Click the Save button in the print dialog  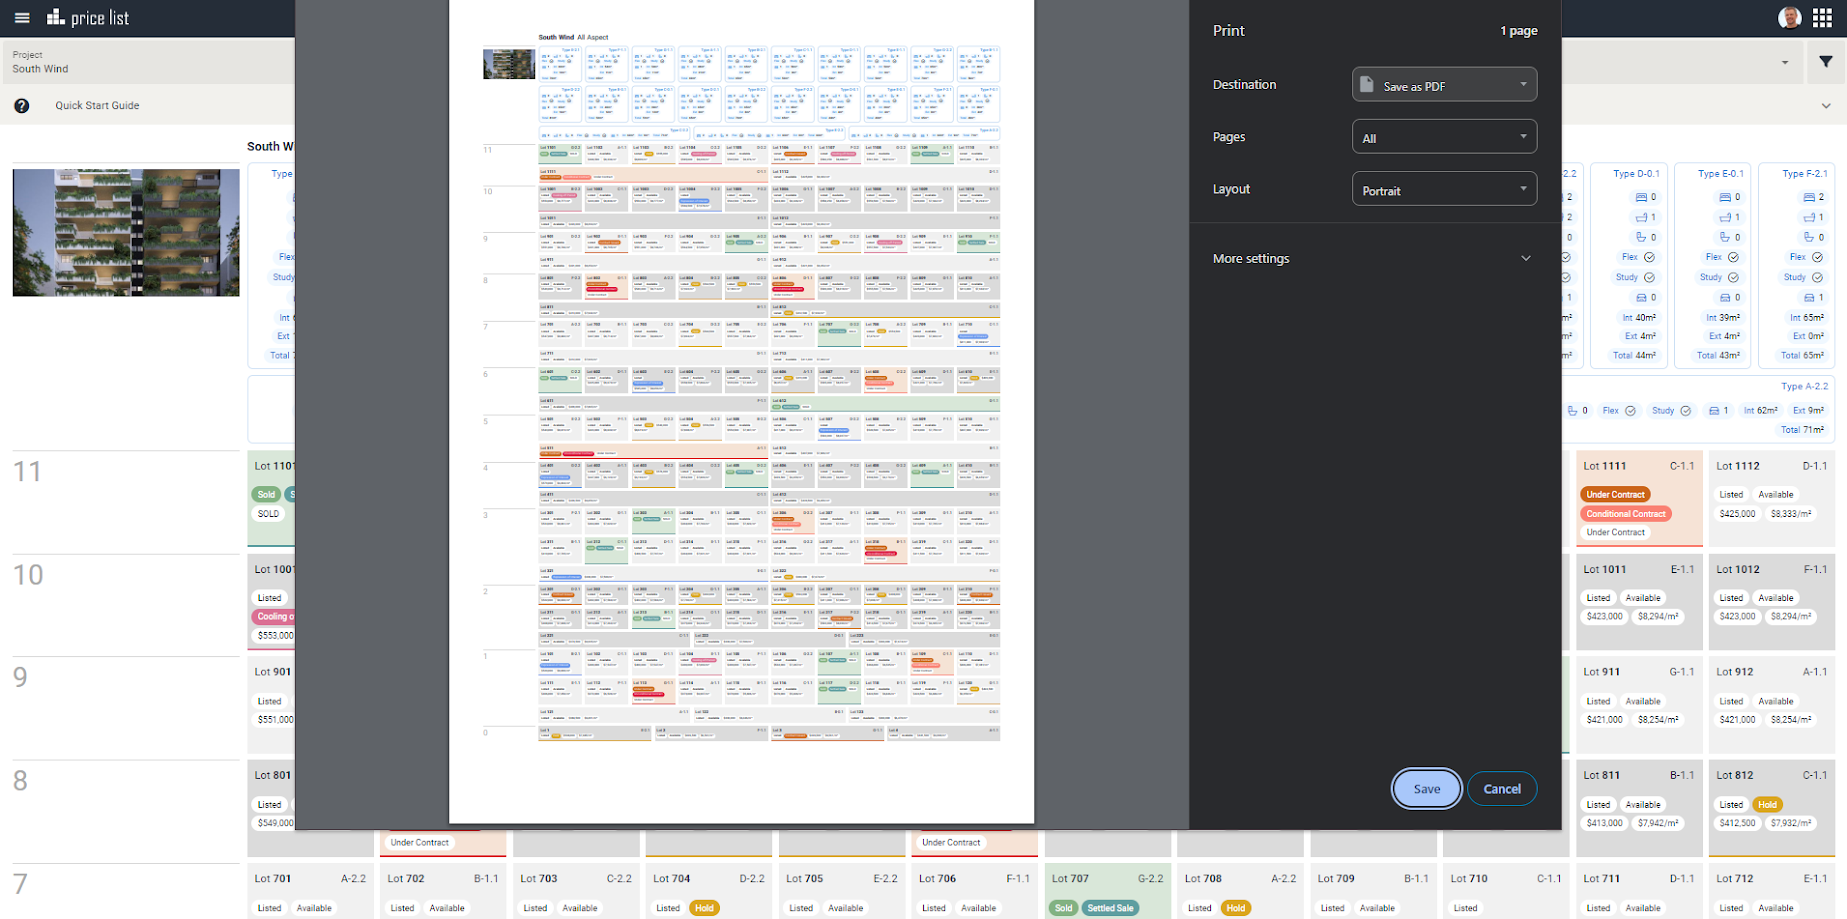click(x=1426, y=788)
